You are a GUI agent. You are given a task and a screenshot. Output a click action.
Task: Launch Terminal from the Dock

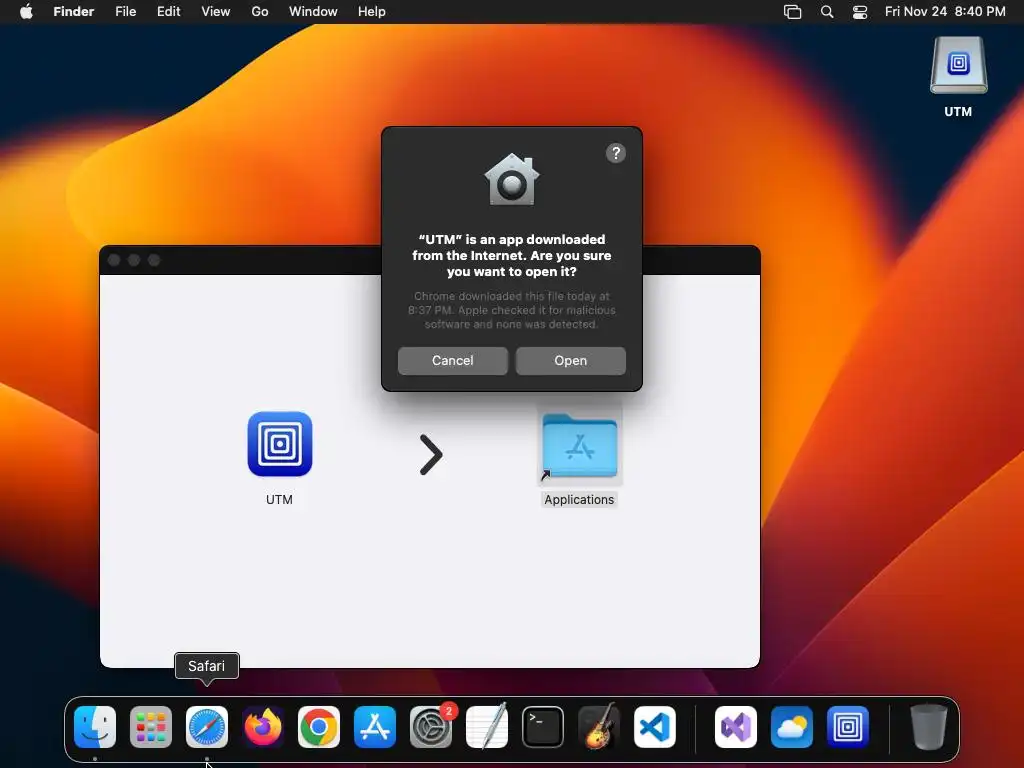tap(543, 727)
